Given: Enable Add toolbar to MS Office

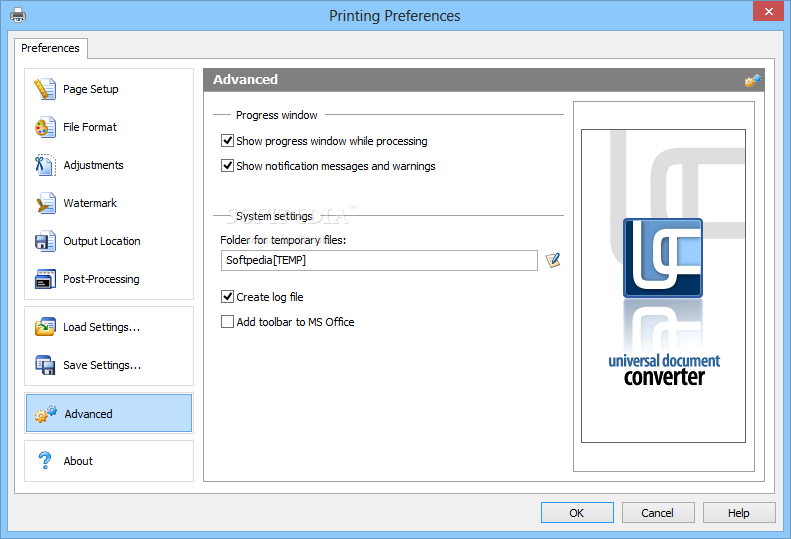Looking at the screenshot, I should [228, 321].
